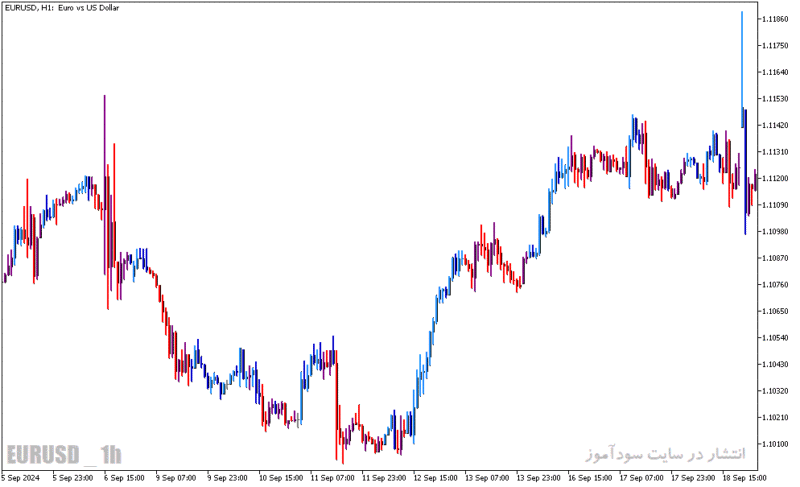Image resolution: width=800 pixels, height=487 pixels.
Task: Select the 10 Sep 15:00 time marker
Action: click(x=281, y=478)
